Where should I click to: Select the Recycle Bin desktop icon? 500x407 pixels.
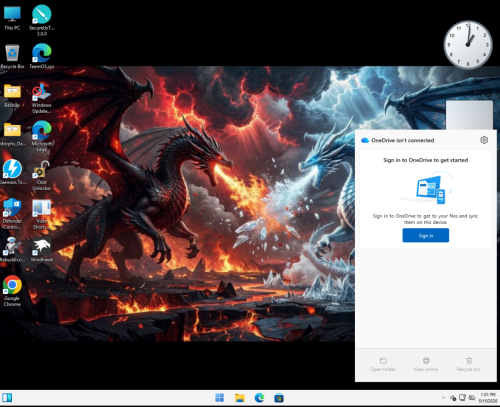pos(12,56)
